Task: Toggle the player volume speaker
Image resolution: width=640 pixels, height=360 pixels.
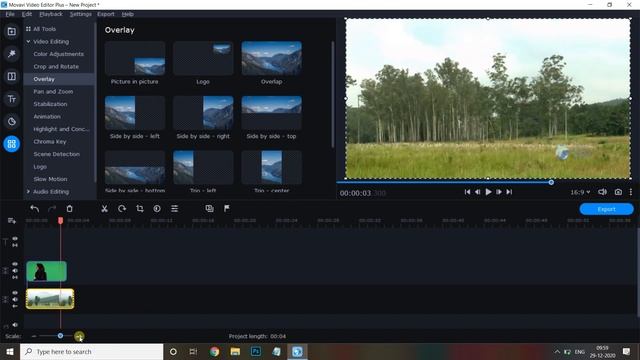Action: (x=602, y=192)
